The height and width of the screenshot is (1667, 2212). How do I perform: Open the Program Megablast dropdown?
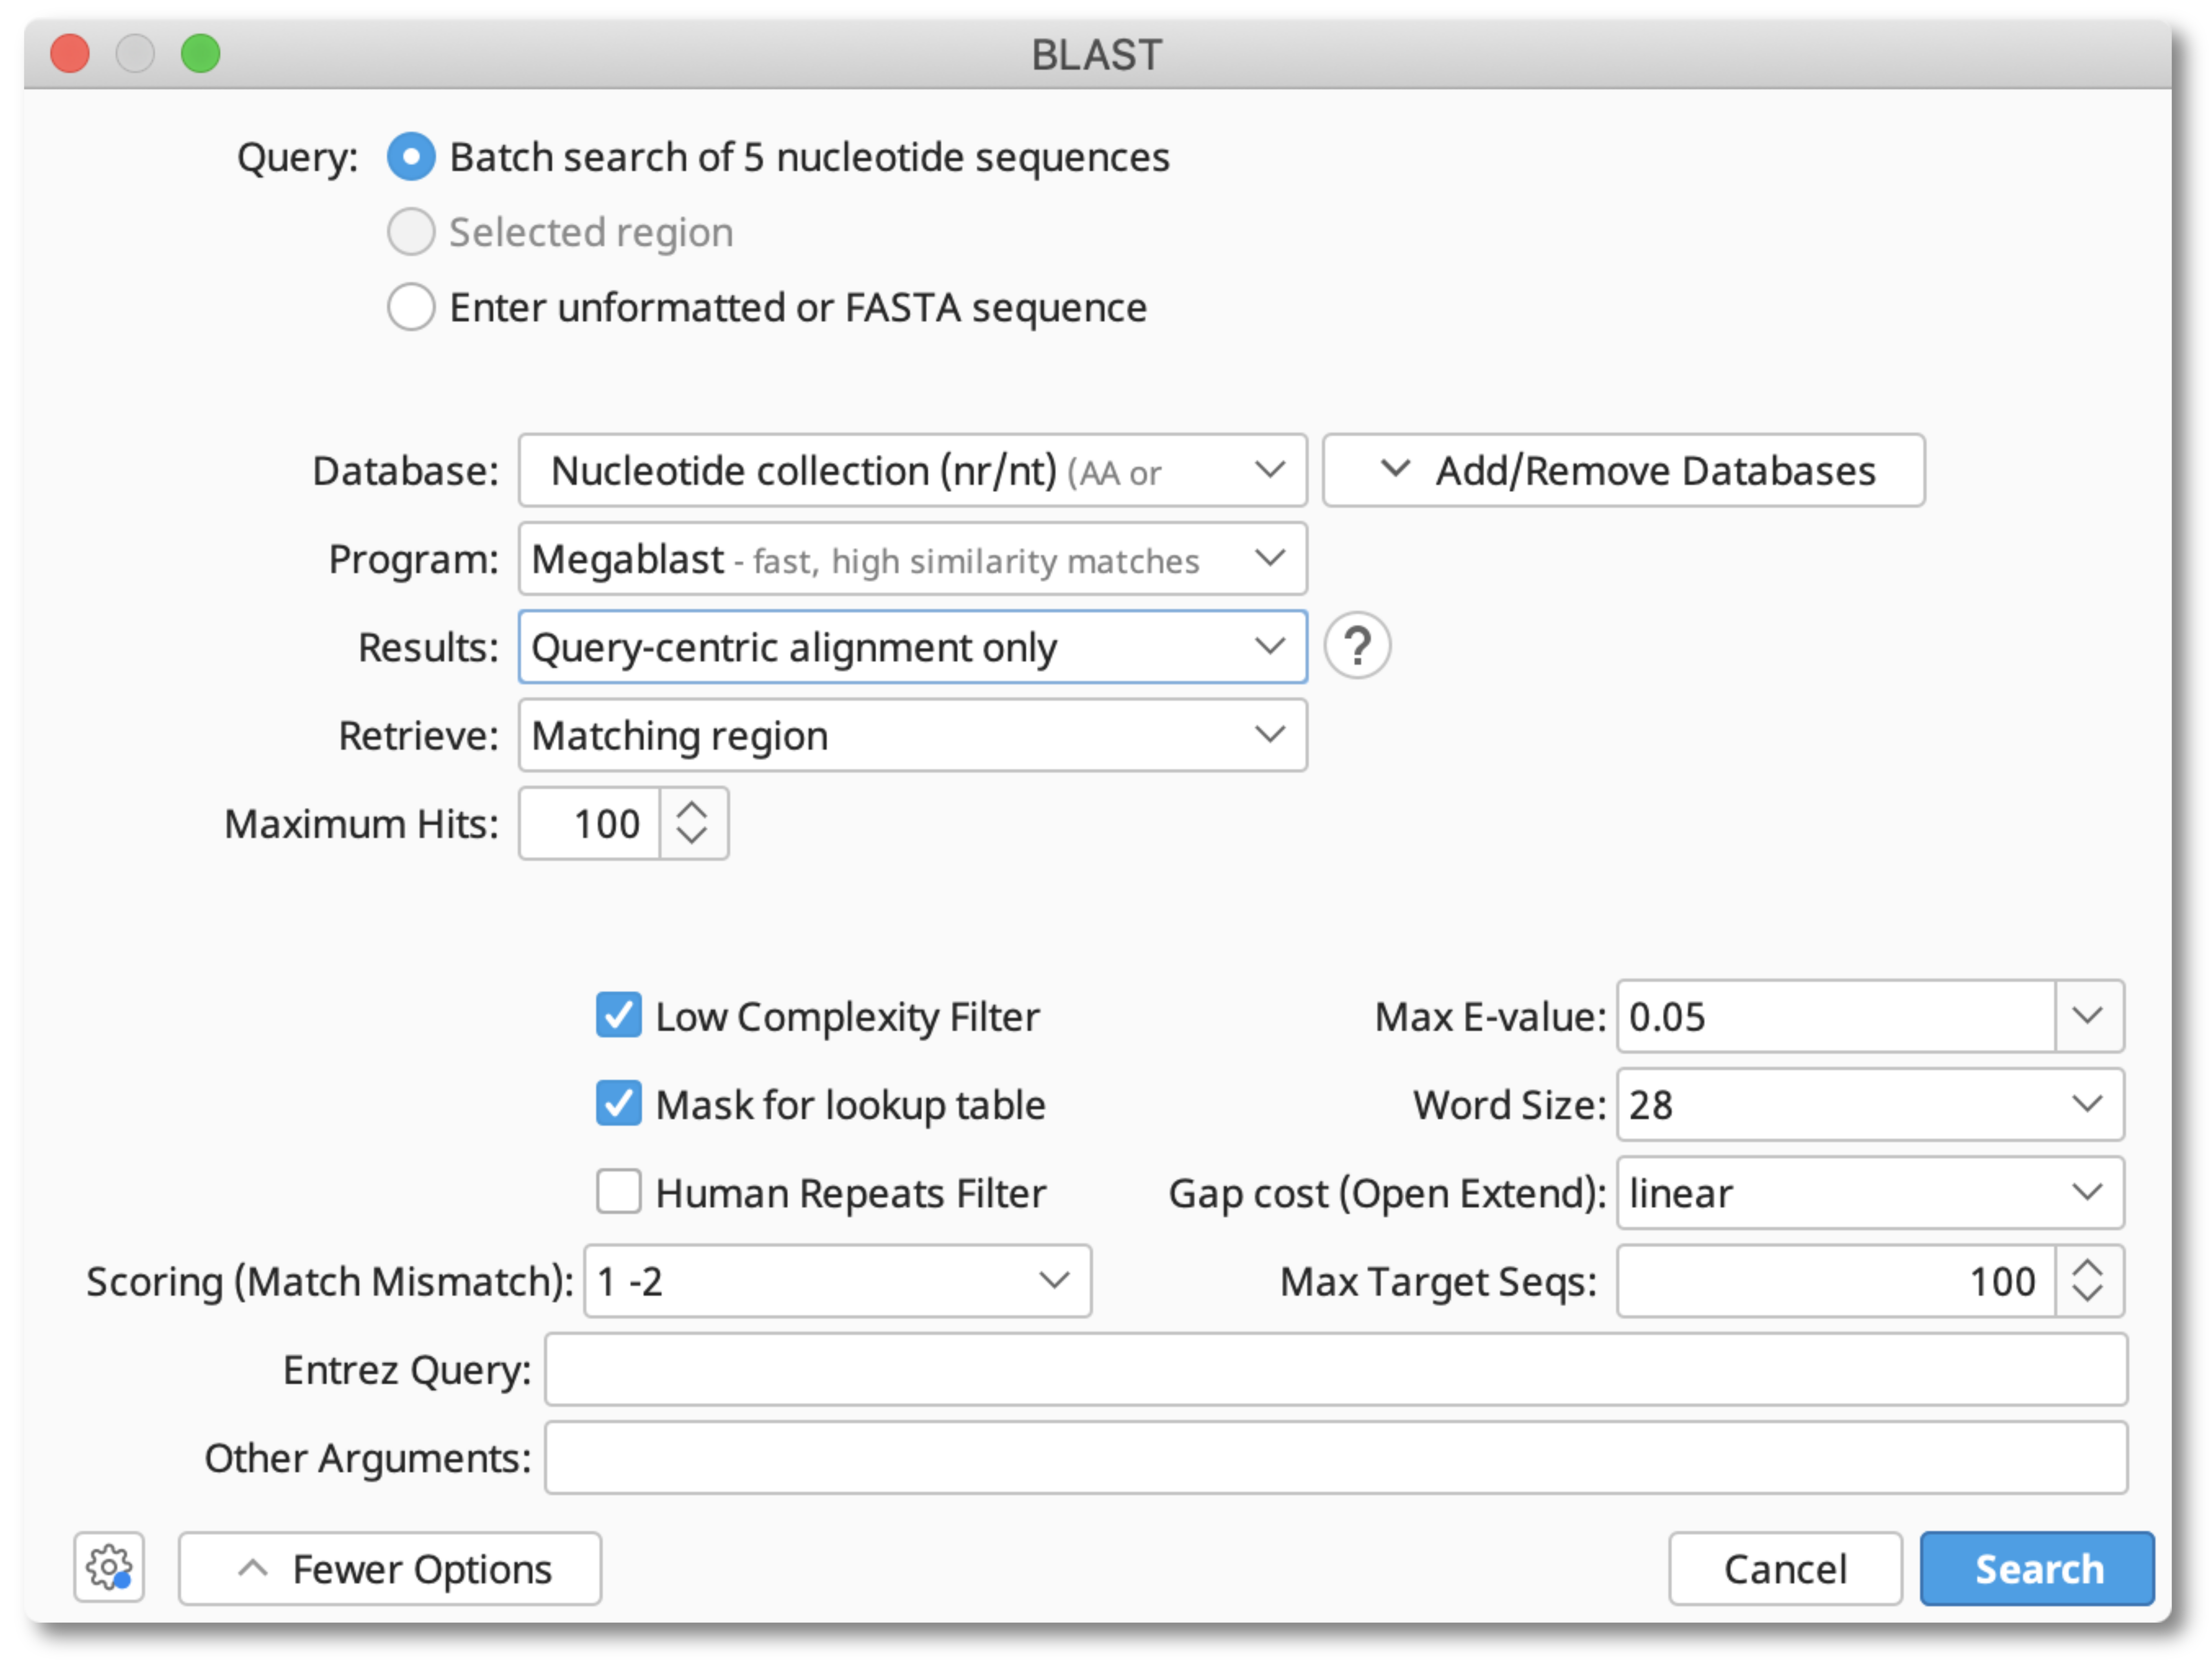coord(912,558)
